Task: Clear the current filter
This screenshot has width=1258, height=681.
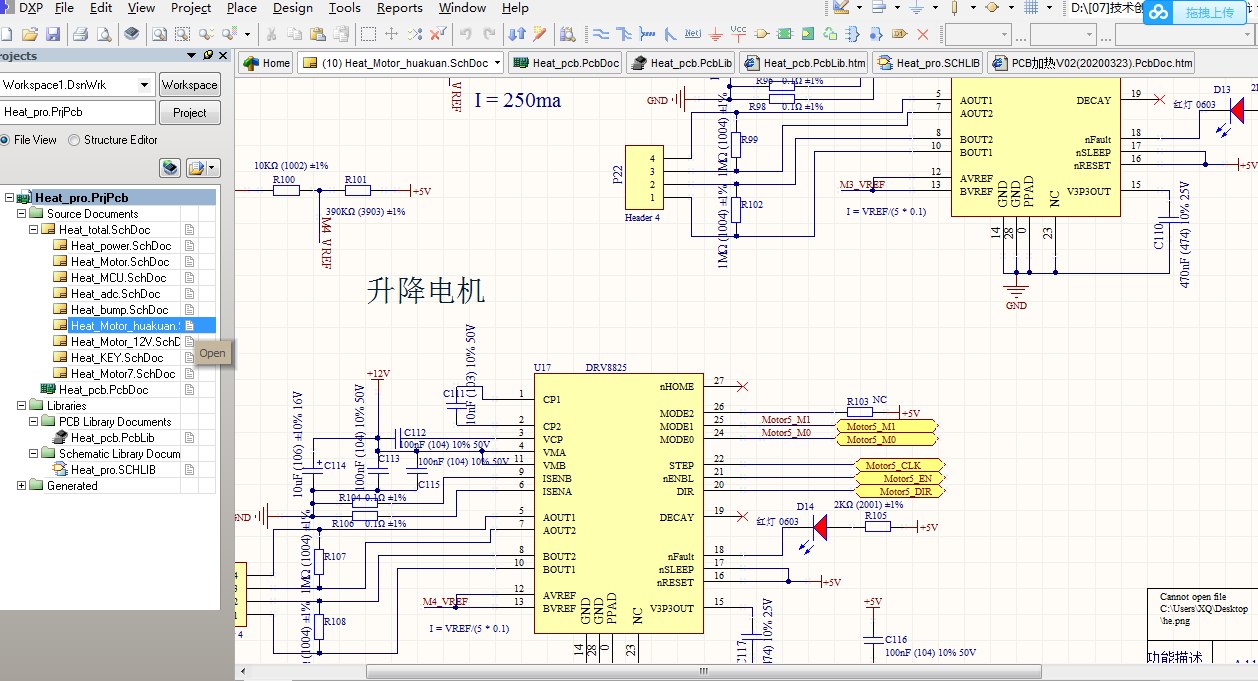Action: pos(437,34)
